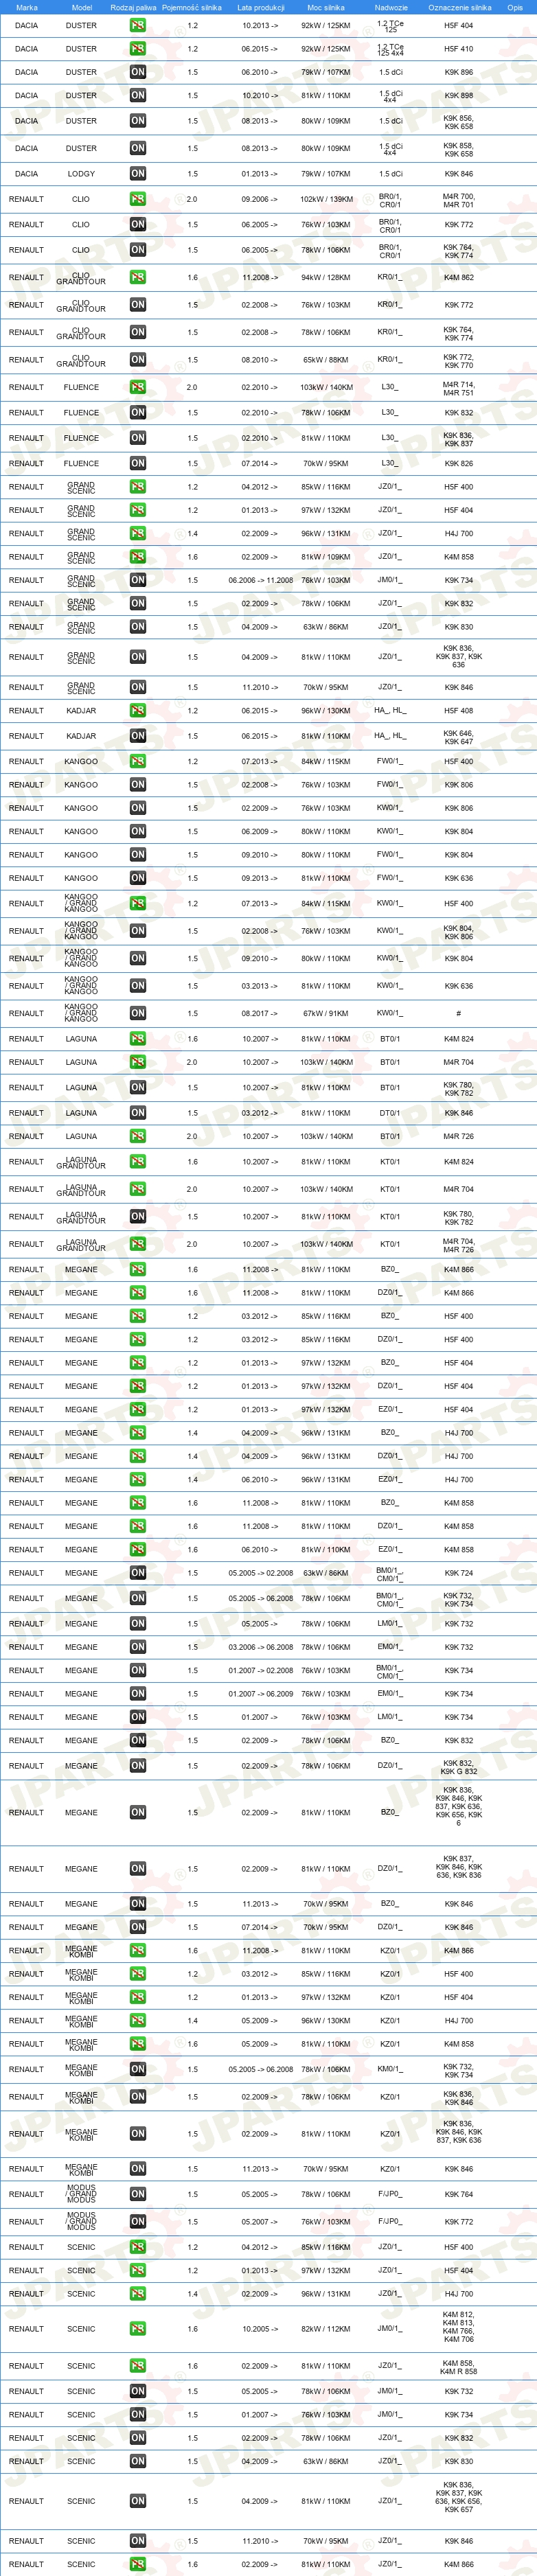Click ON icon in Kadjar K9K 646 row

[138, 736]
